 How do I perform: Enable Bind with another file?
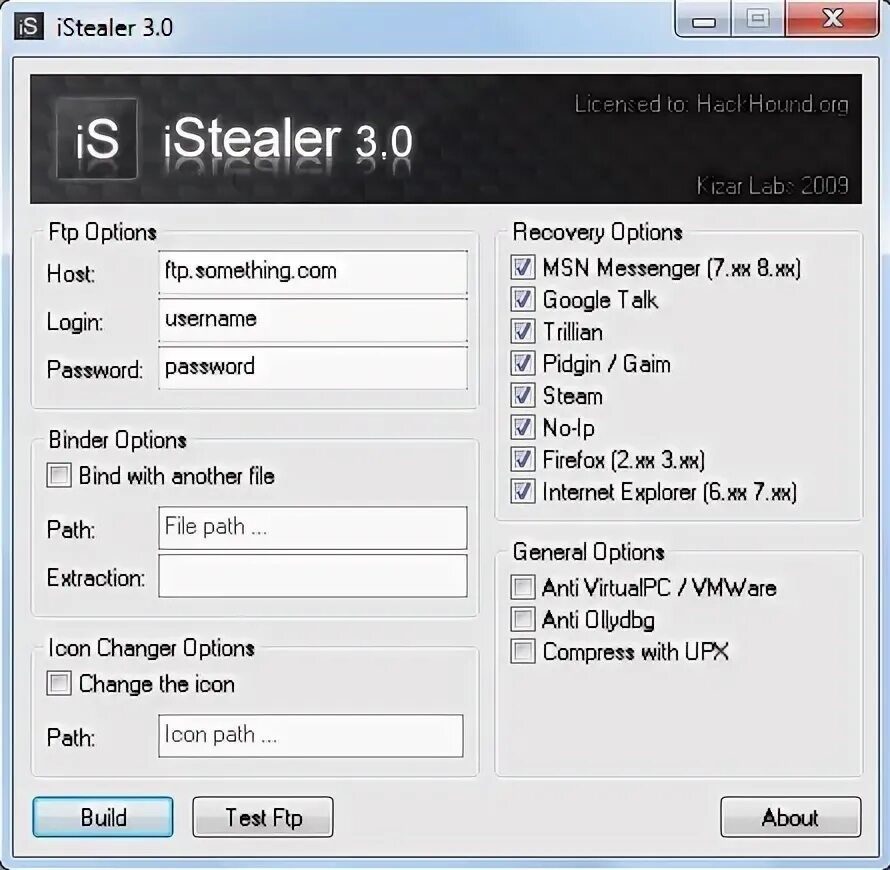59,476
